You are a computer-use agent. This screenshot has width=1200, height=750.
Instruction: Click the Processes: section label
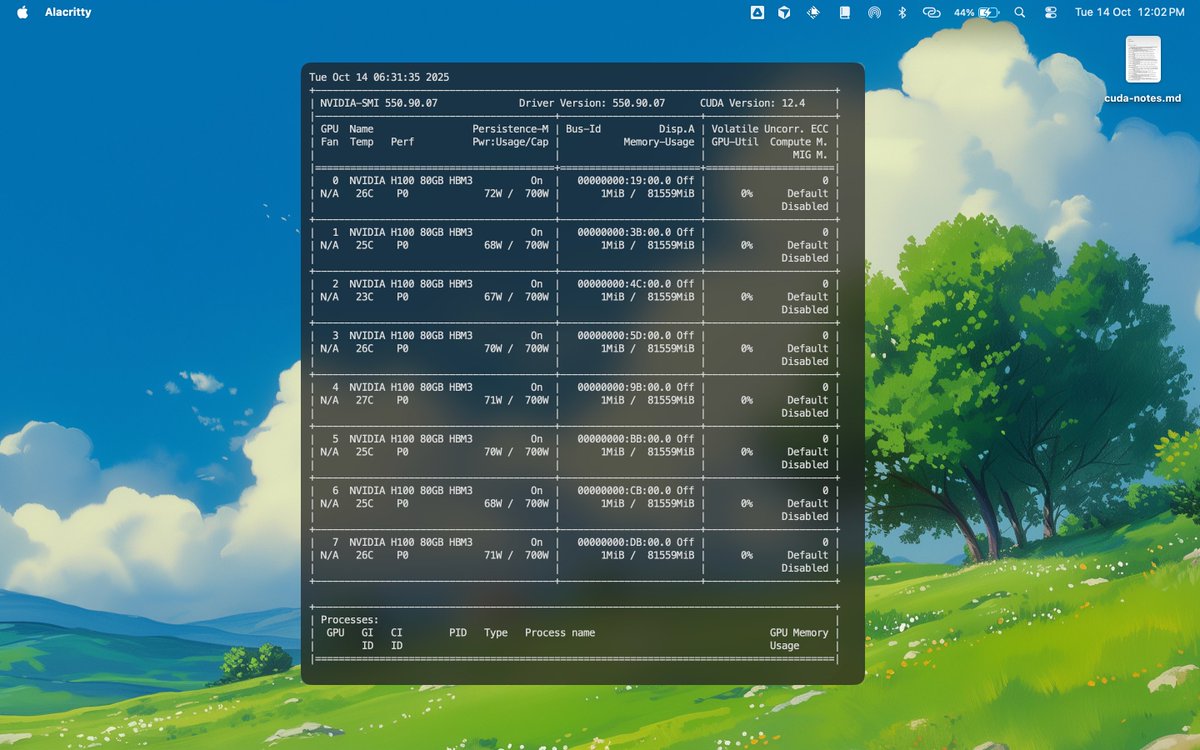click(x=350, y=620)
